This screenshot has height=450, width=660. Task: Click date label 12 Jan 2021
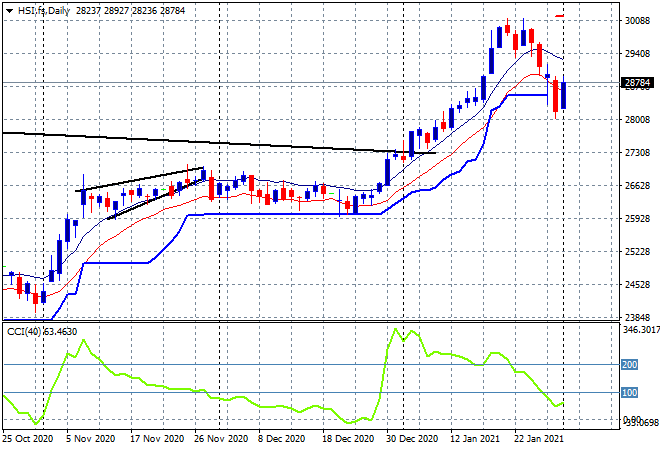pyautogui.click(x=475, y=439)
